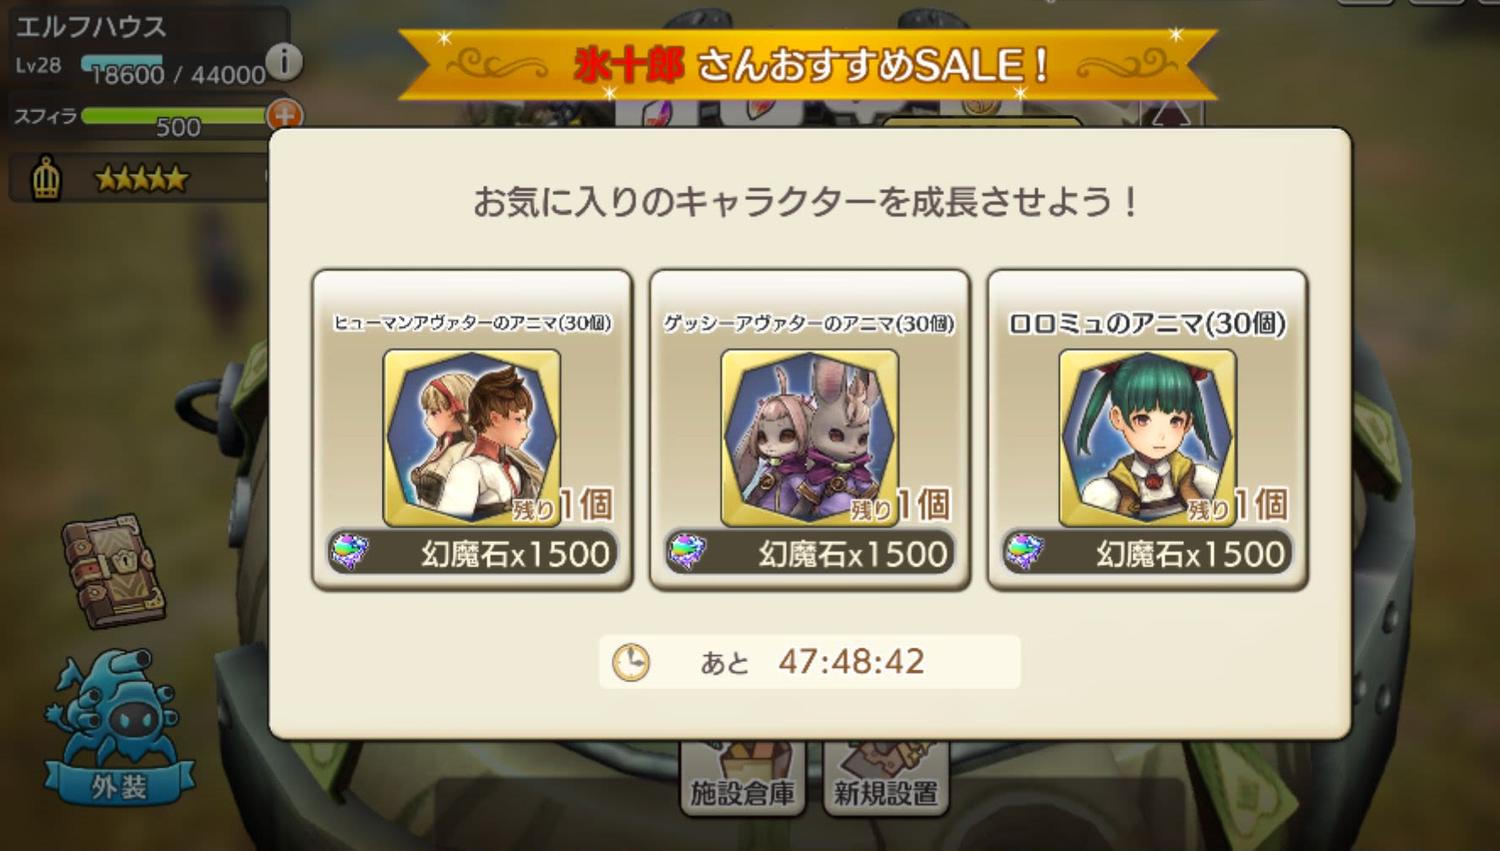Click the five-star rating bar

141,179
